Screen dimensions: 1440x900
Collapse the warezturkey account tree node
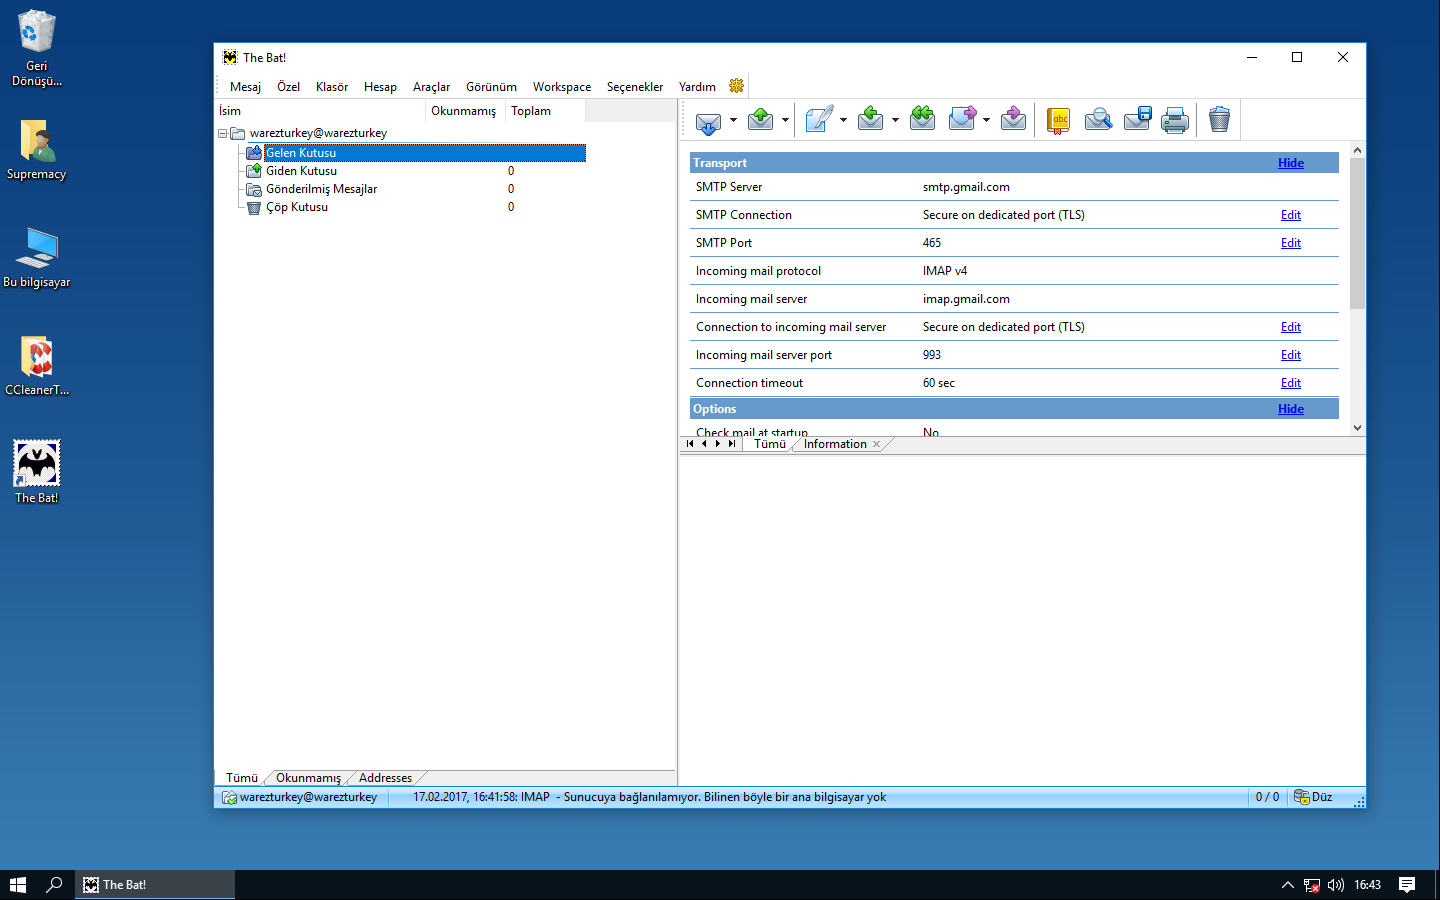pyautogui.click(x=223, y=133)
